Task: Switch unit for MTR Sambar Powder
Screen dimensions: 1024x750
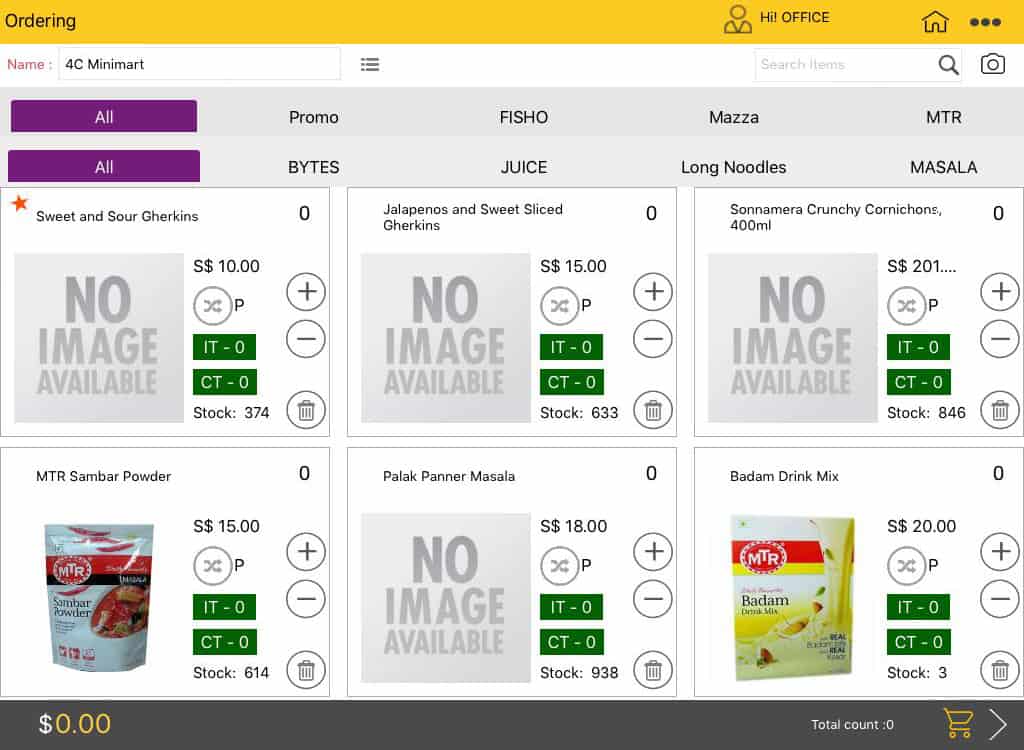Action: 213,566
